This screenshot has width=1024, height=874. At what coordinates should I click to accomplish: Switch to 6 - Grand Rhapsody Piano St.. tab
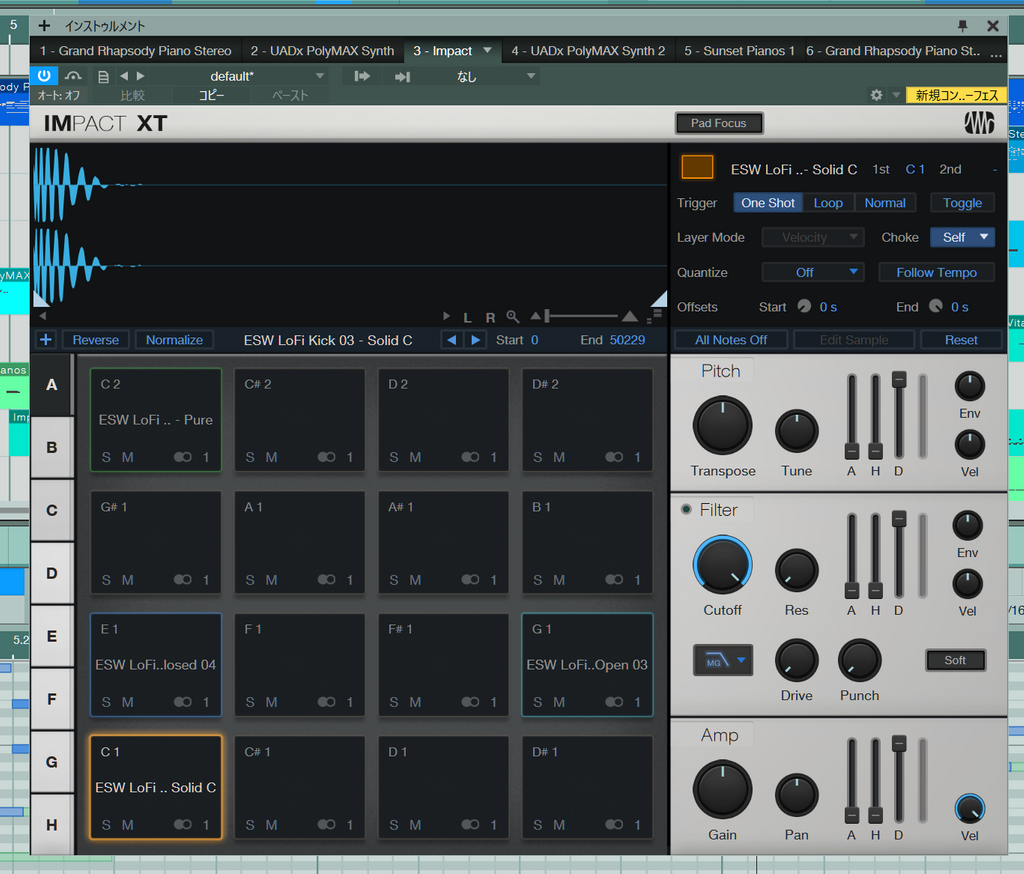[x=893, y=51]
